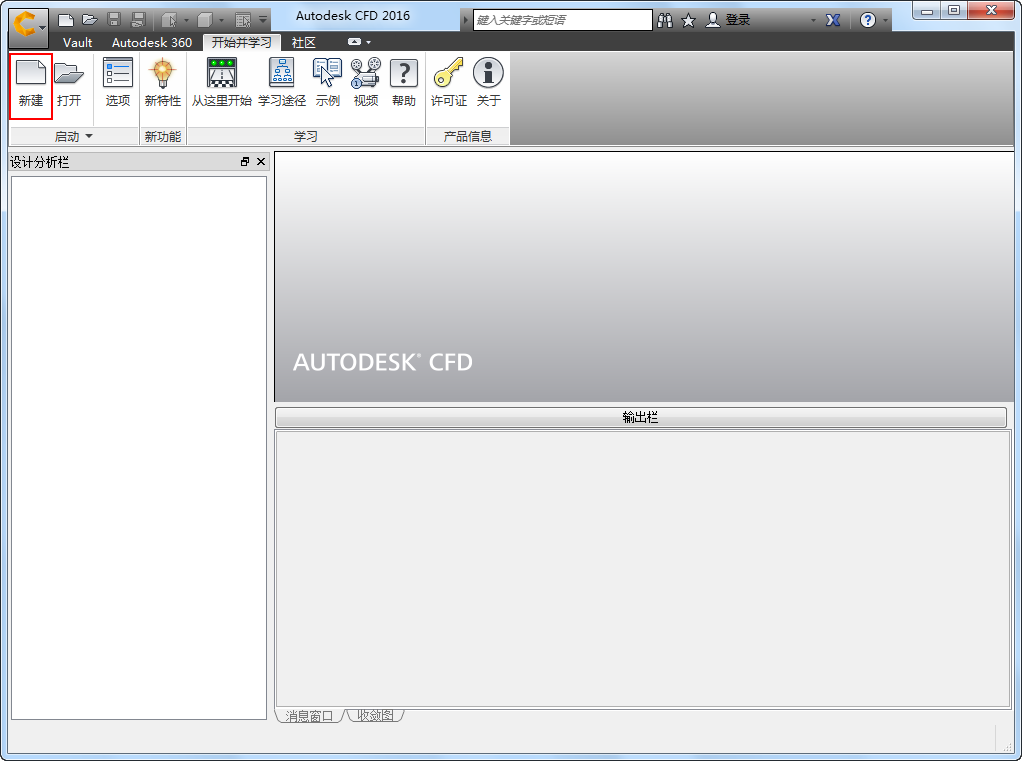Open the 登录 dropdown arrow
Image resolution: width=1022 pixels, height=761 pixels.
coord(813,21)
